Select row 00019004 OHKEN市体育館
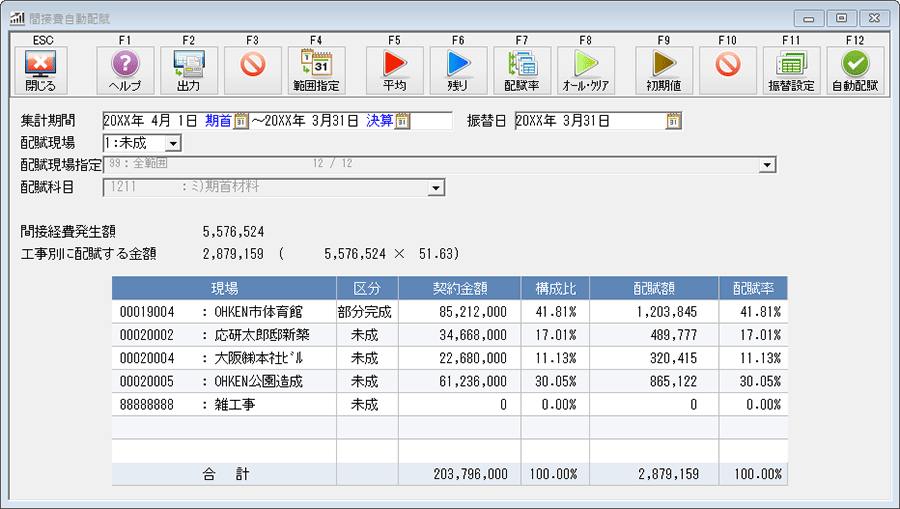Screen dimensions: 900x509 (x=449, y=312)
